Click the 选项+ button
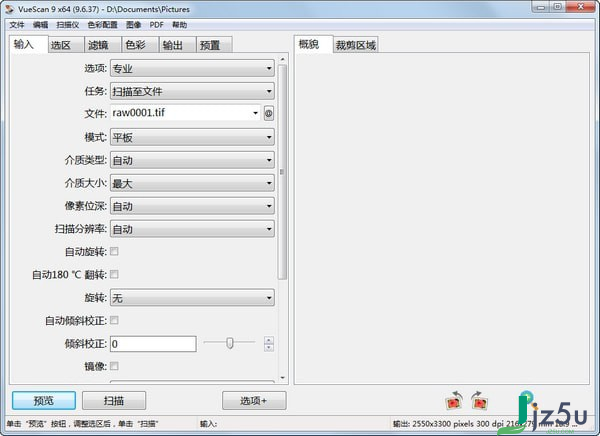 254,400
